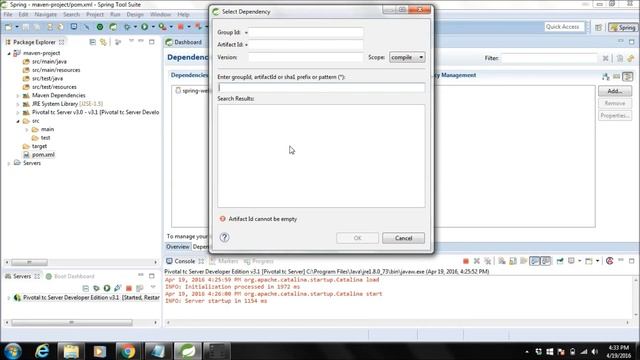The width and height of the screenshot is (640, 360).
Task: Open the Debug toolbar dropdown arrow
Action: point(135,27)
